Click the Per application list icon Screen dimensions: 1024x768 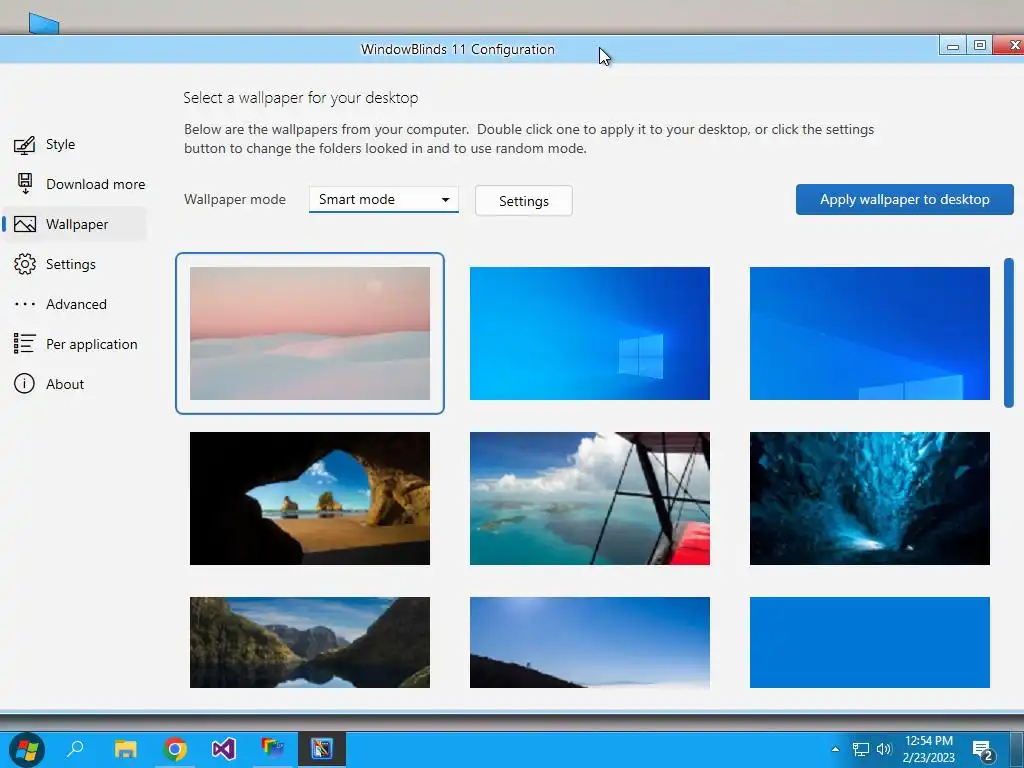tap(25, 344)
